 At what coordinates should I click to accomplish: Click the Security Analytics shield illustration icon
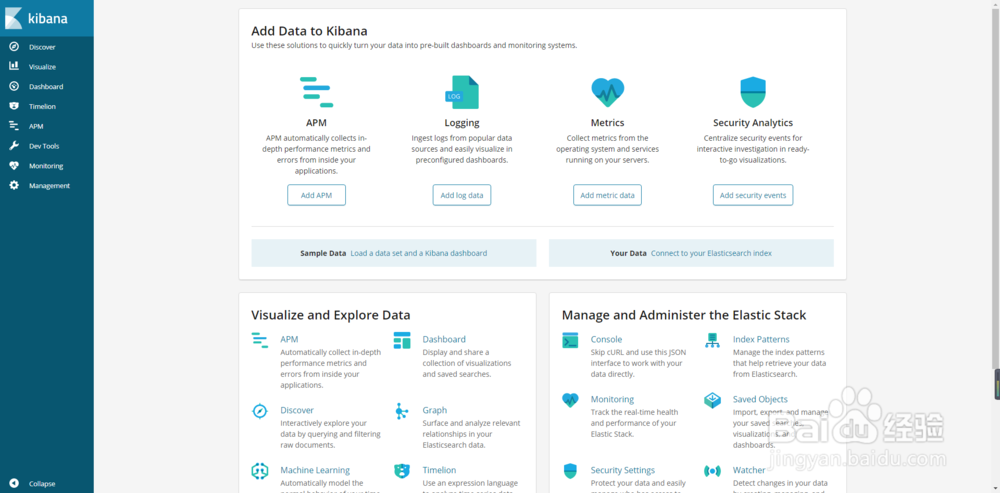(x=753, y=92)
